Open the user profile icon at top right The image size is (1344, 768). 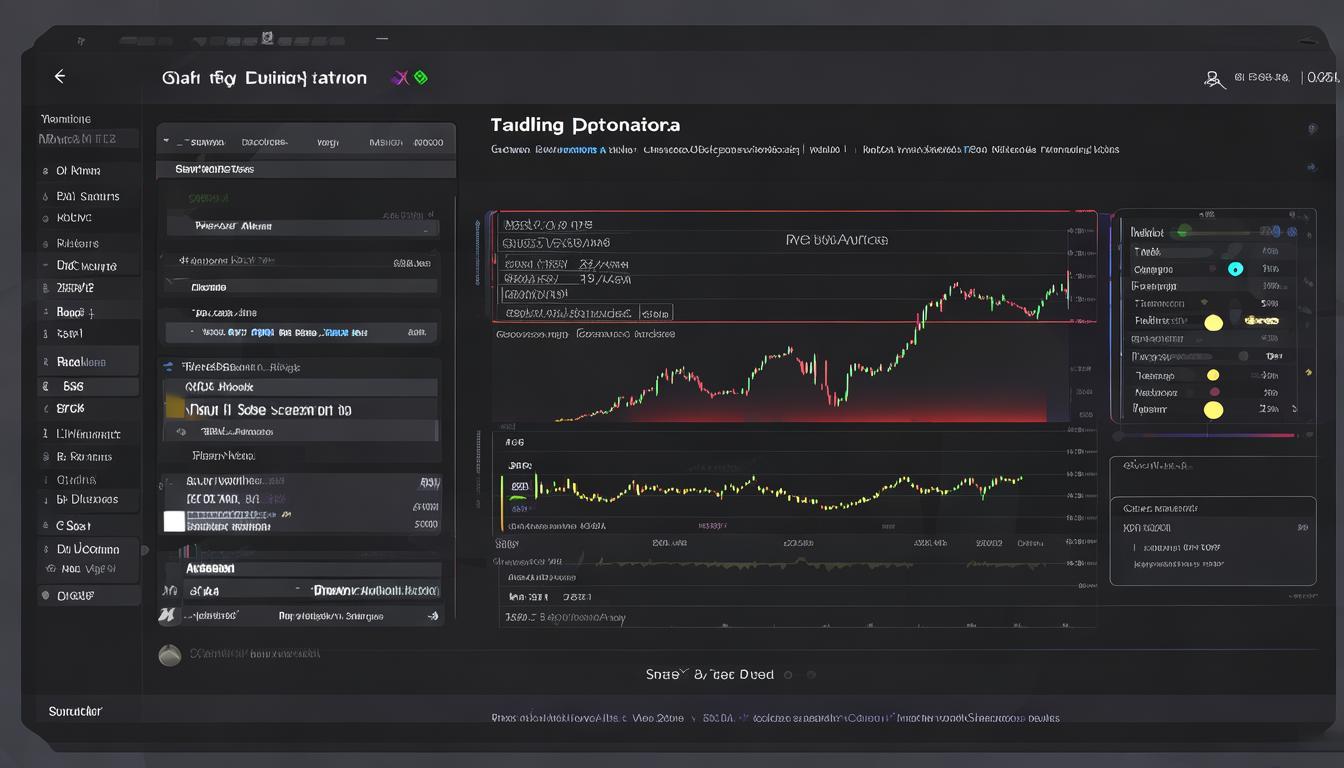click(x=1214, y=79)
